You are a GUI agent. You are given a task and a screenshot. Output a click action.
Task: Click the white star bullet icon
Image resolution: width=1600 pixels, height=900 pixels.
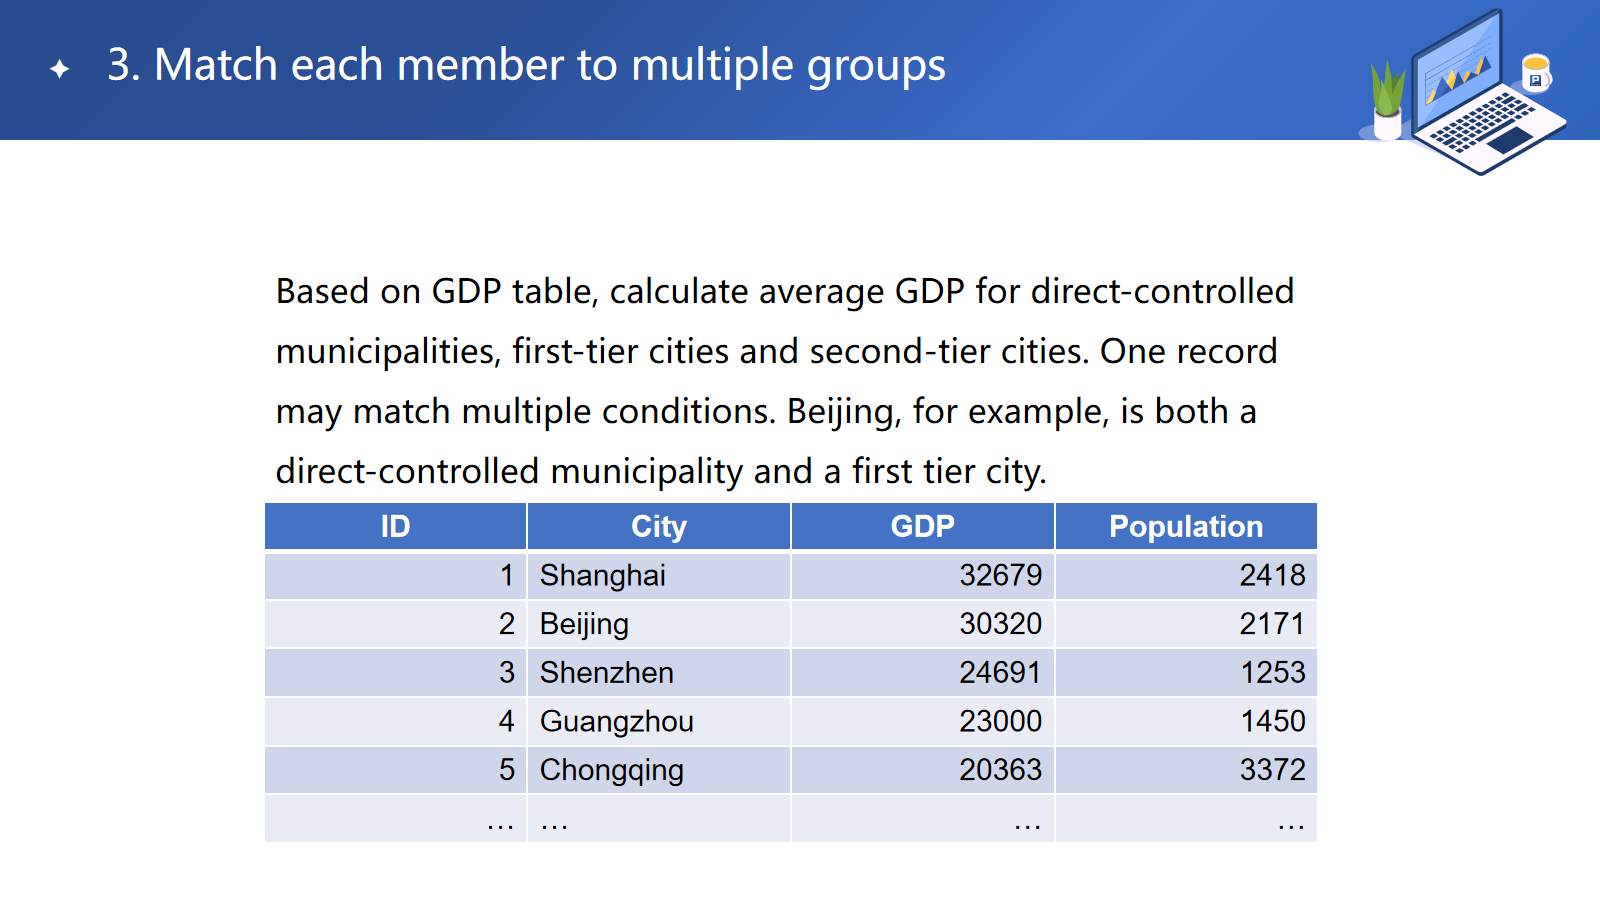60,68
